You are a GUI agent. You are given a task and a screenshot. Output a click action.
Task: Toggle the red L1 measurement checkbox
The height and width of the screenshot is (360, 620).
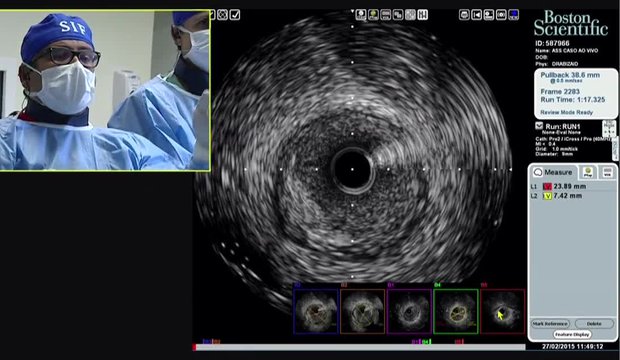[x=547, y=186]
